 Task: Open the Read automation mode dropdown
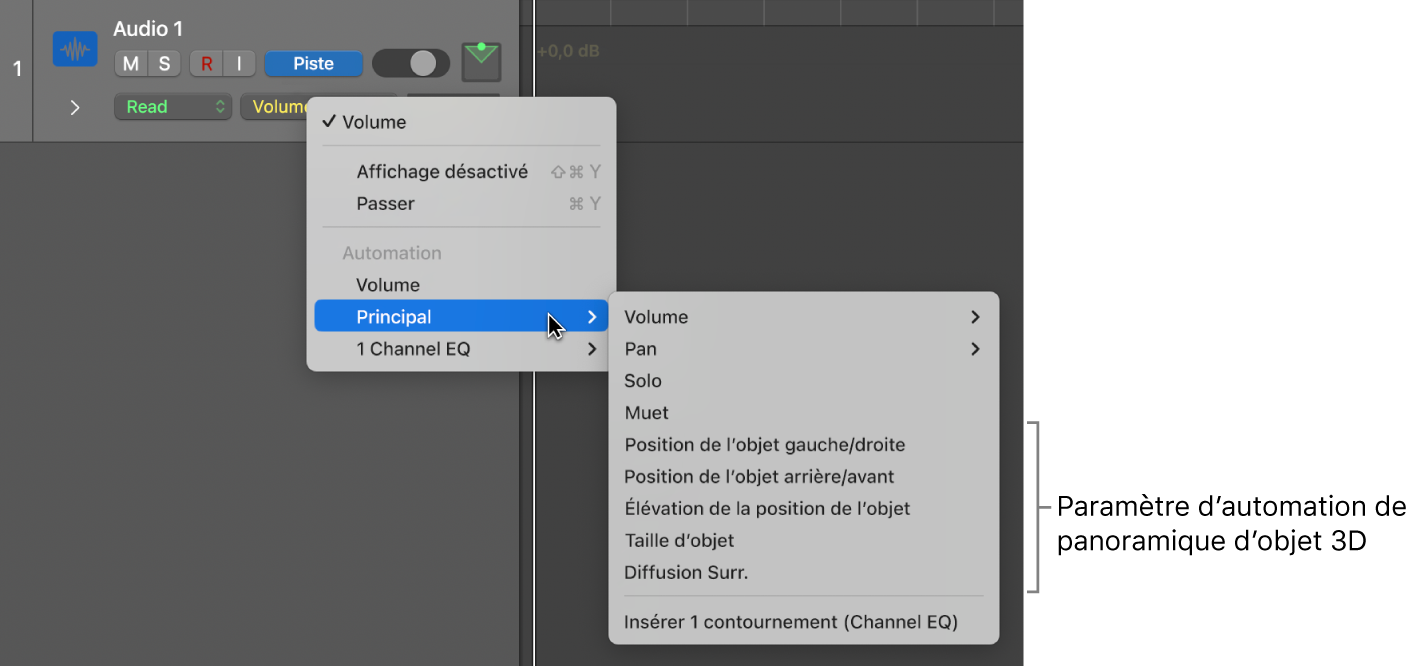click(x=173, y=107)
